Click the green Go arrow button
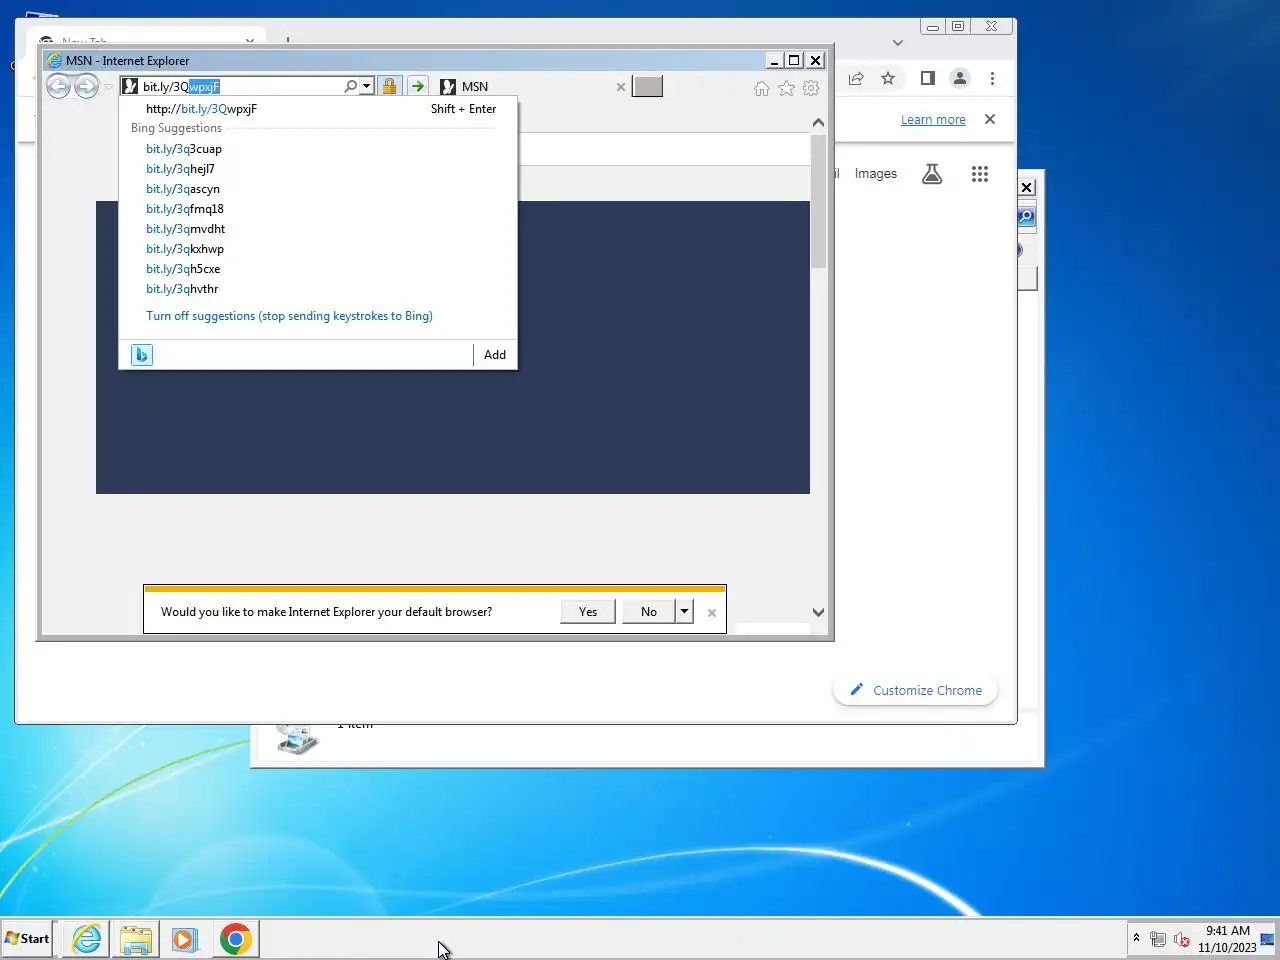1280x960 pixels. (417, 86)
